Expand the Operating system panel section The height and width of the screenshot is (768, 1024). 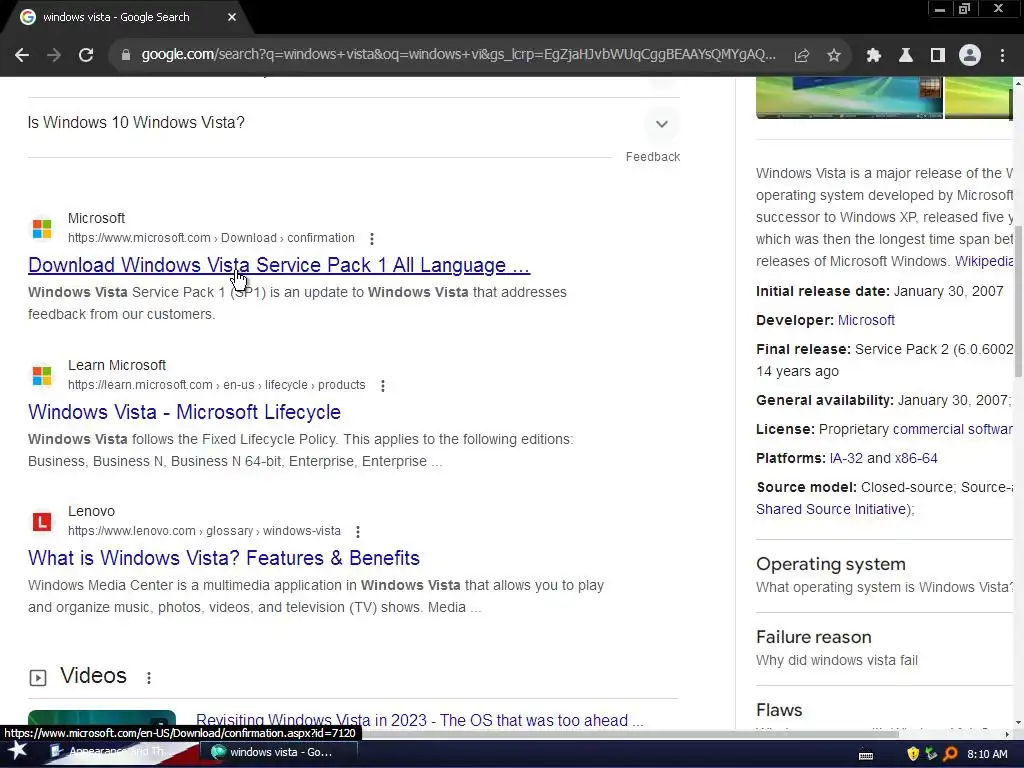[x=884, y=575]
